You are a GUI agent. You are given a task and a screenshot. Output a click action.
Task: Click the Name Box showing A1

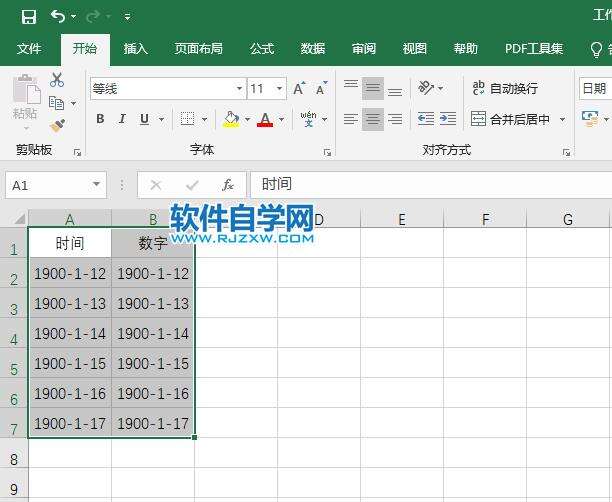click(48, 185)
